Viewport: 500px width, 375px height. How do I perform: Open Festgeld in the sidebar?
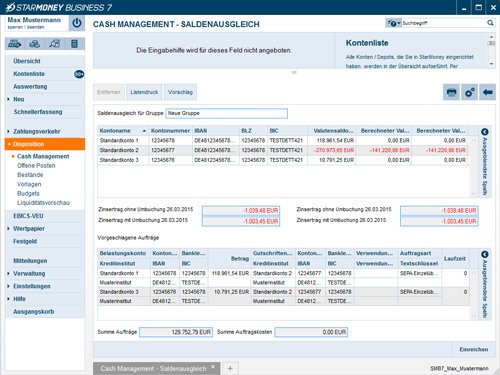25,241
